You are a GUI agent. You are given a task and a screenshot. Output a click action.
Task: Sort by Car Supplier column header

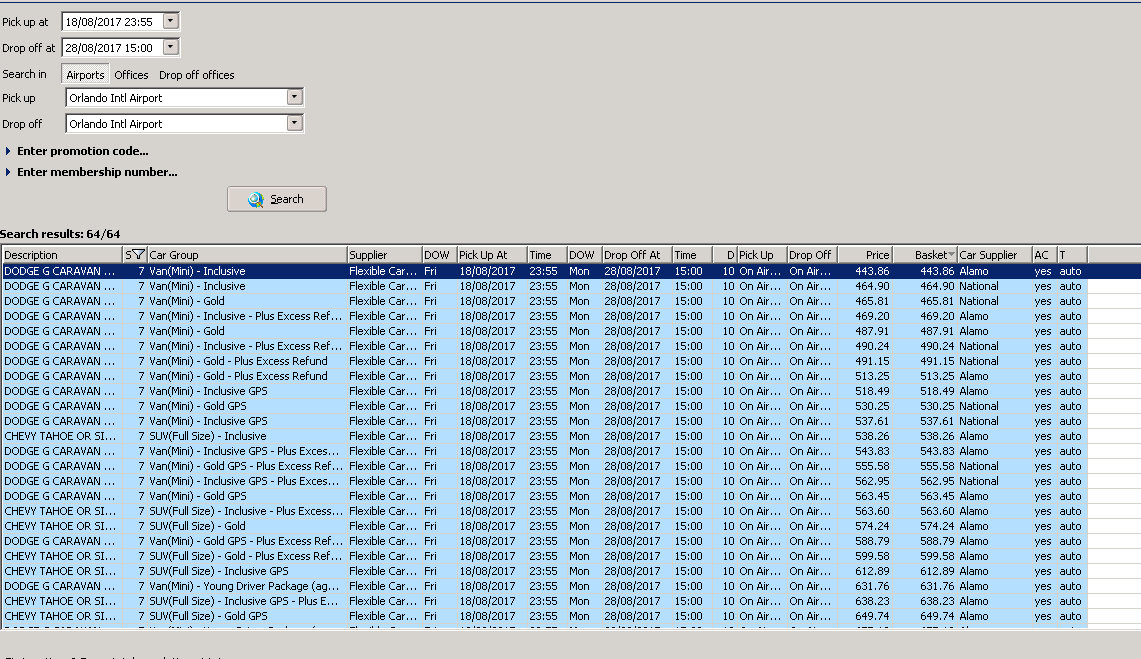[x=994, y=255]
